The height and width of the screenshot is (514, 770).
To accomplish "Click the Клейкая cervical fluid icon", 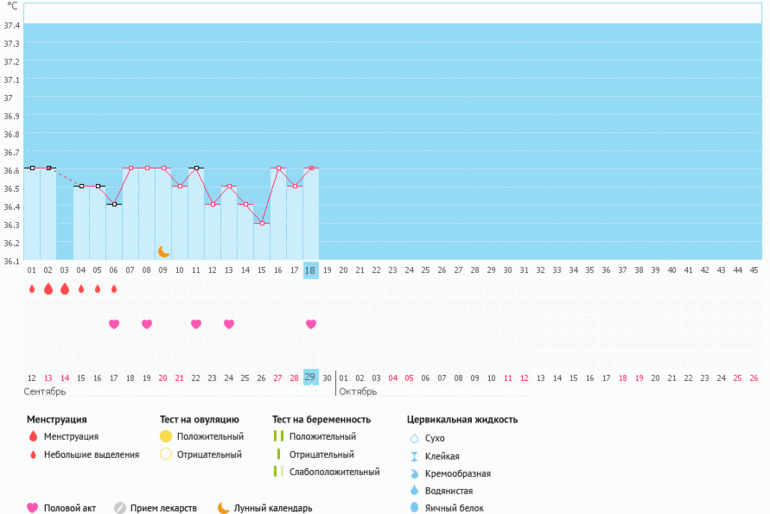I will [x=414, y=456].
